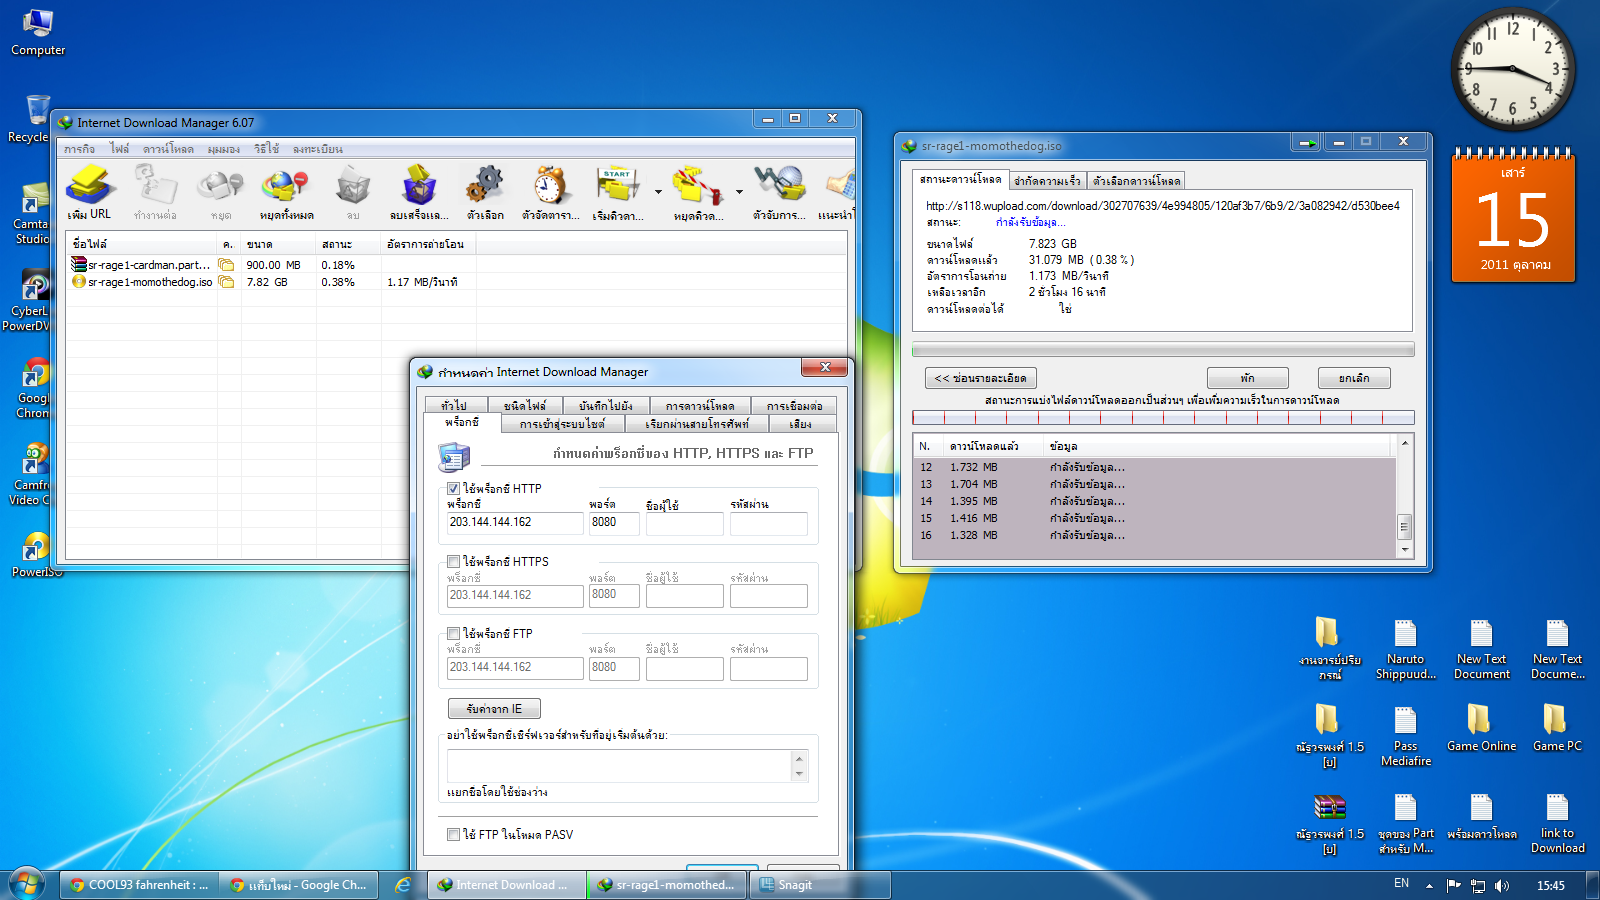This screenshot has width=1600, height=900.
Task: Switch to ตัวเลือกดาวน์โหลด tab in download window
Action: click(1136, 181)
